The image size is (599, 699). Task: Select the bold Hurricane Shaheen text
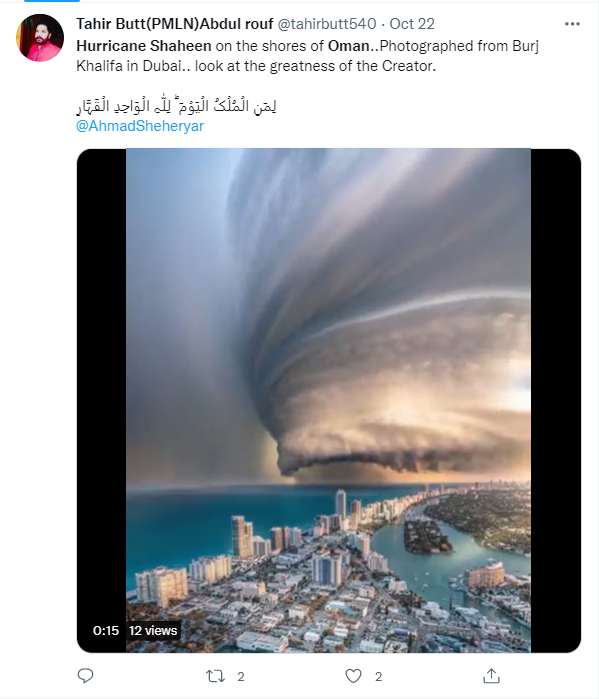144,46
